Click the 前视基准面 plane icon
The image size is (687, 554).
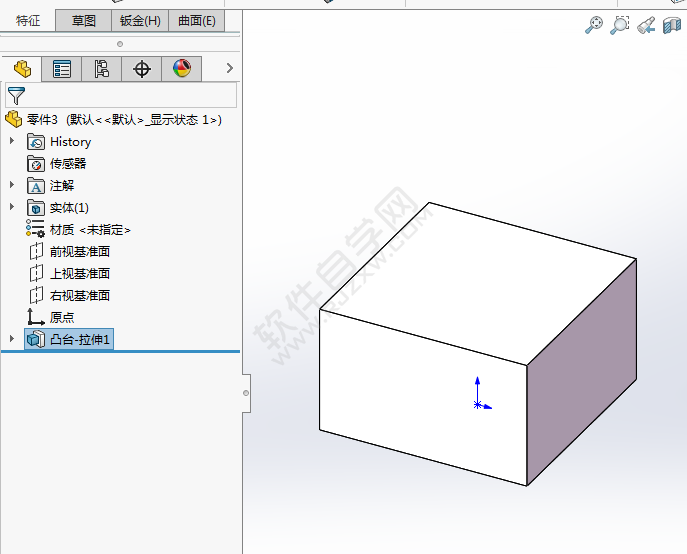36,251
